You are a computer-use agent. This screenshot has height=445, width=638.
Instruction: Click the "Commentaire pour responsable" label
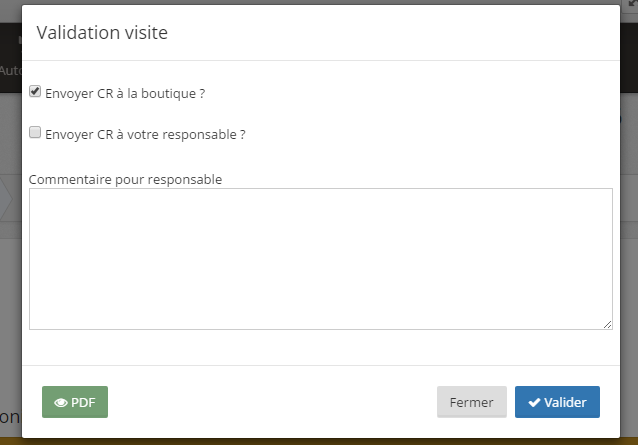(x=126, y=179)
